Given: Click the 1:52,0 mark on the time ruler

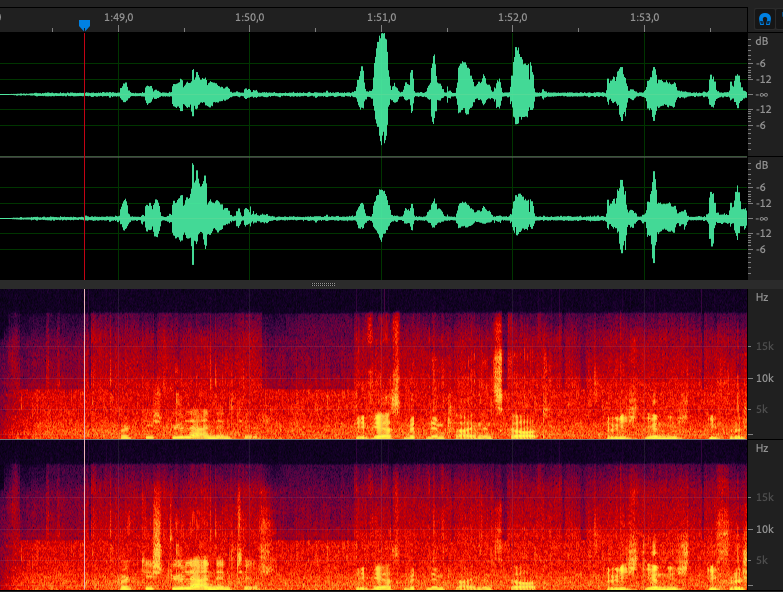Looking at the screenshot, I should pos(512,17).
